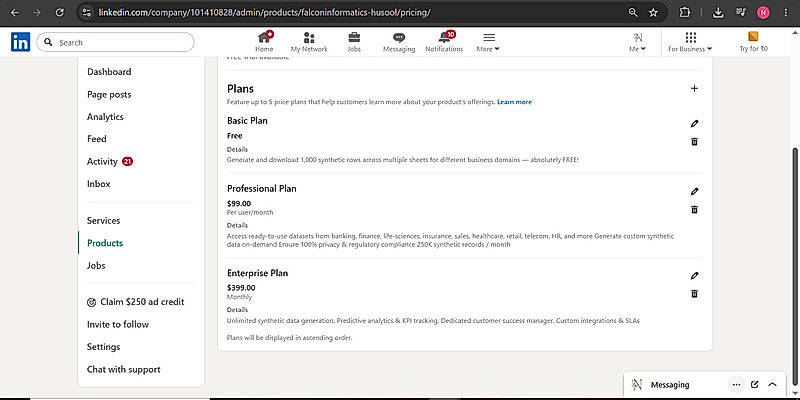Open browser three-dot menu
This screenshot has width=800, height=400.
[x=785, y=13]
